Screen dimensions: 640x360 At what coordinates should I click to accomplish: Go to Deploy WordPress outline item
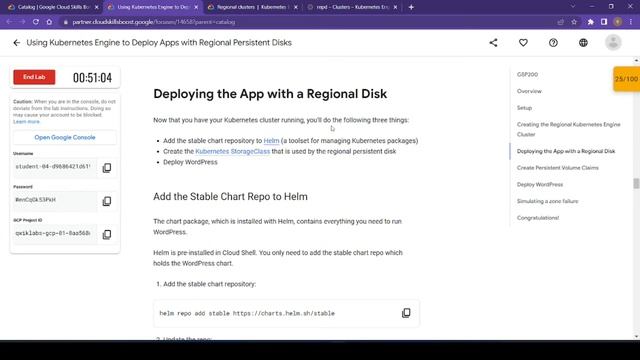[540, 184]
